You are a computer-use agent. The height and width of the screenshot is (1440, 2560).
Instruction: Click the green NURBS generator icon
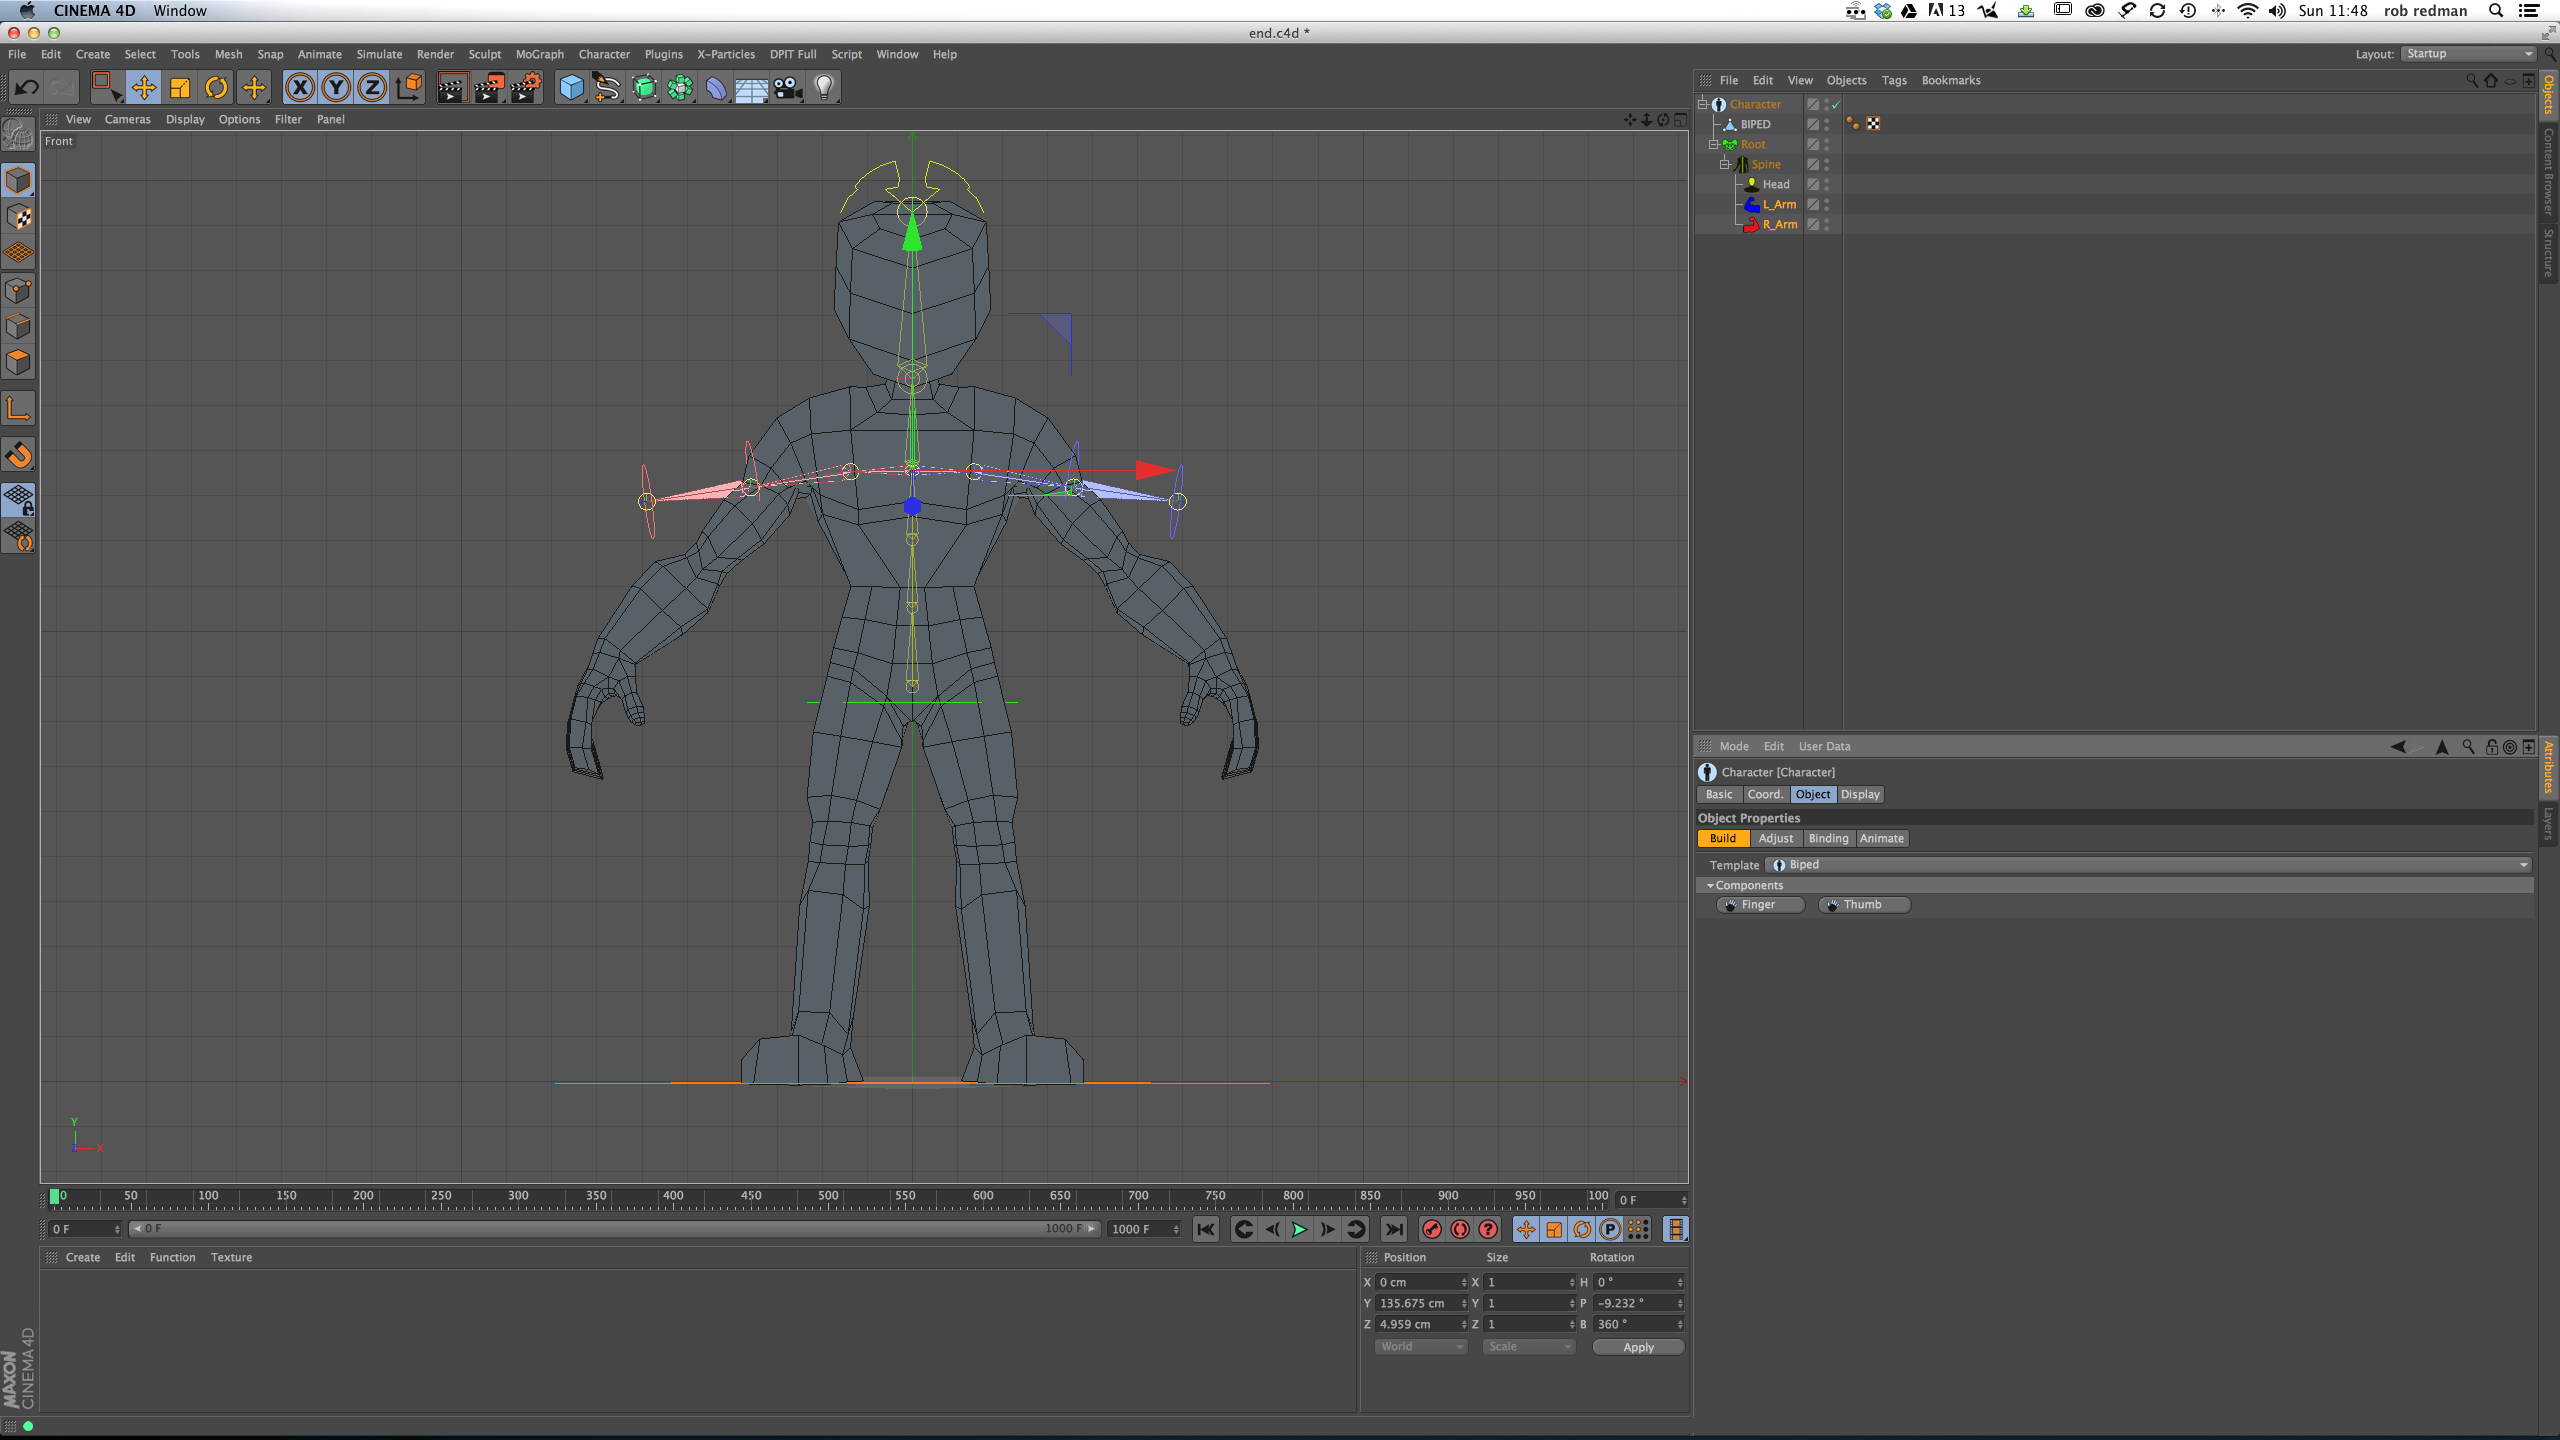[x=644, y=88]
